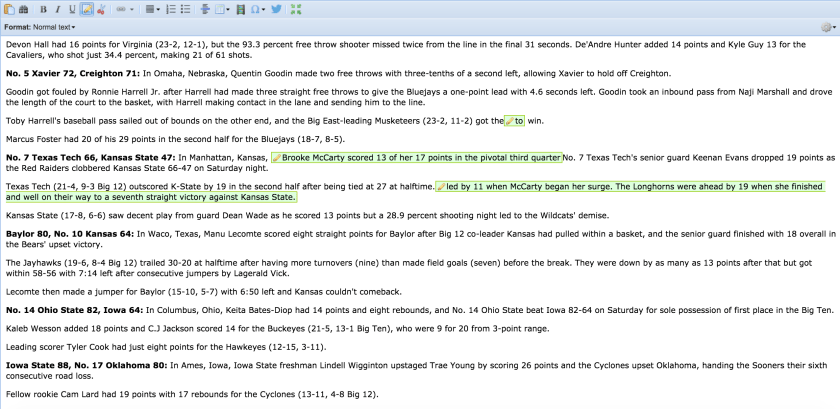
Task: Click the film strip media icon
Action: 240,9
